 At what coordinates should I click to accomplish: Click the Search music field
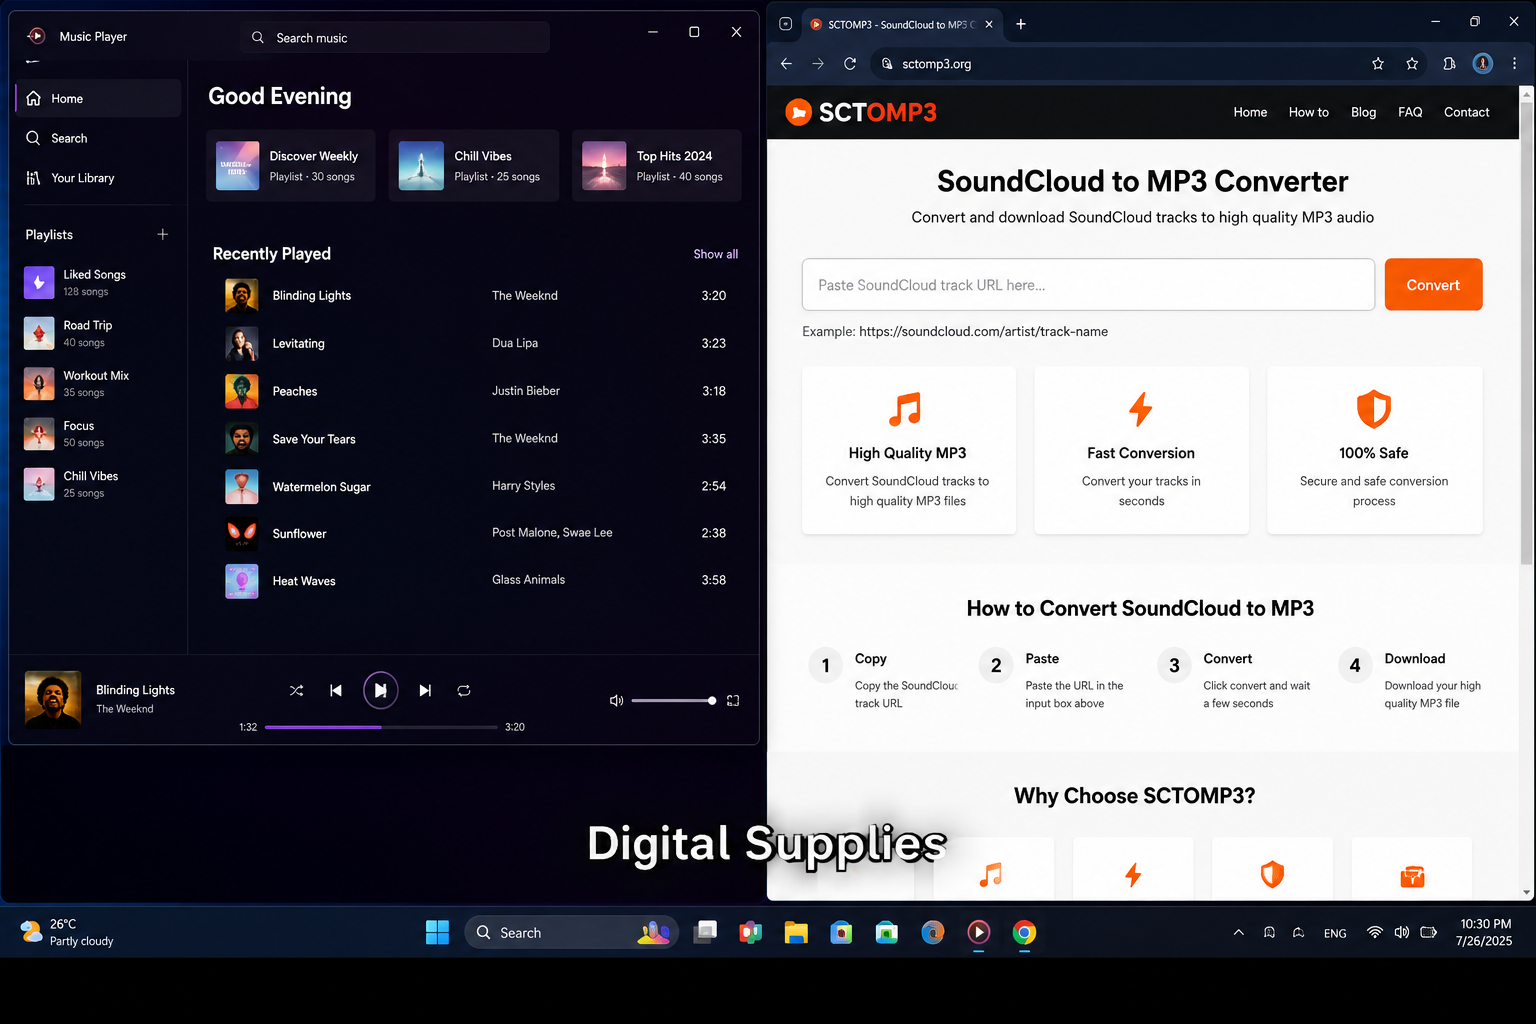394,37
